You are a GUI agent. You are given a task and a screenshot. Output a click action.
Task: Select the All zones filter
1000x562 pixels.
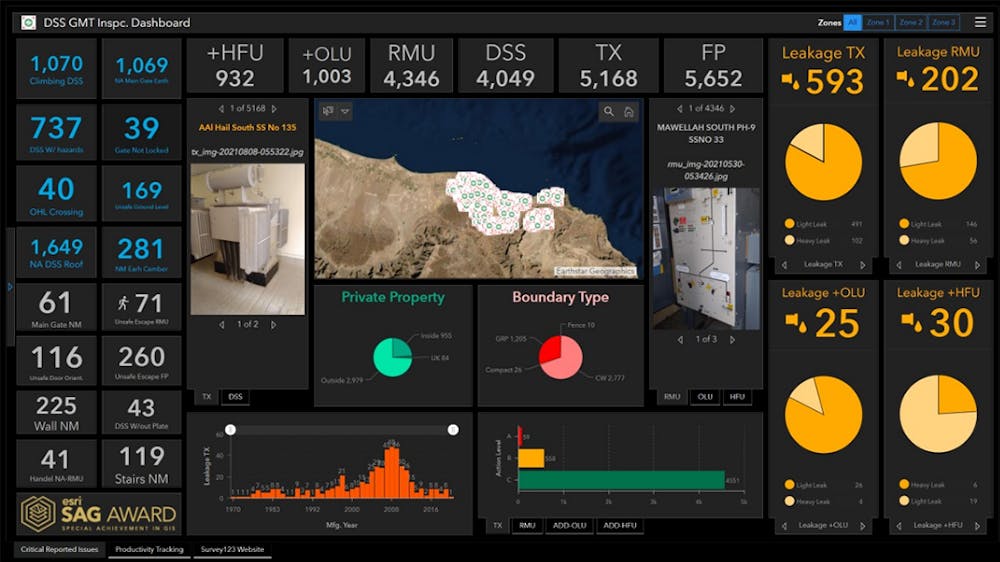point(852,22)
